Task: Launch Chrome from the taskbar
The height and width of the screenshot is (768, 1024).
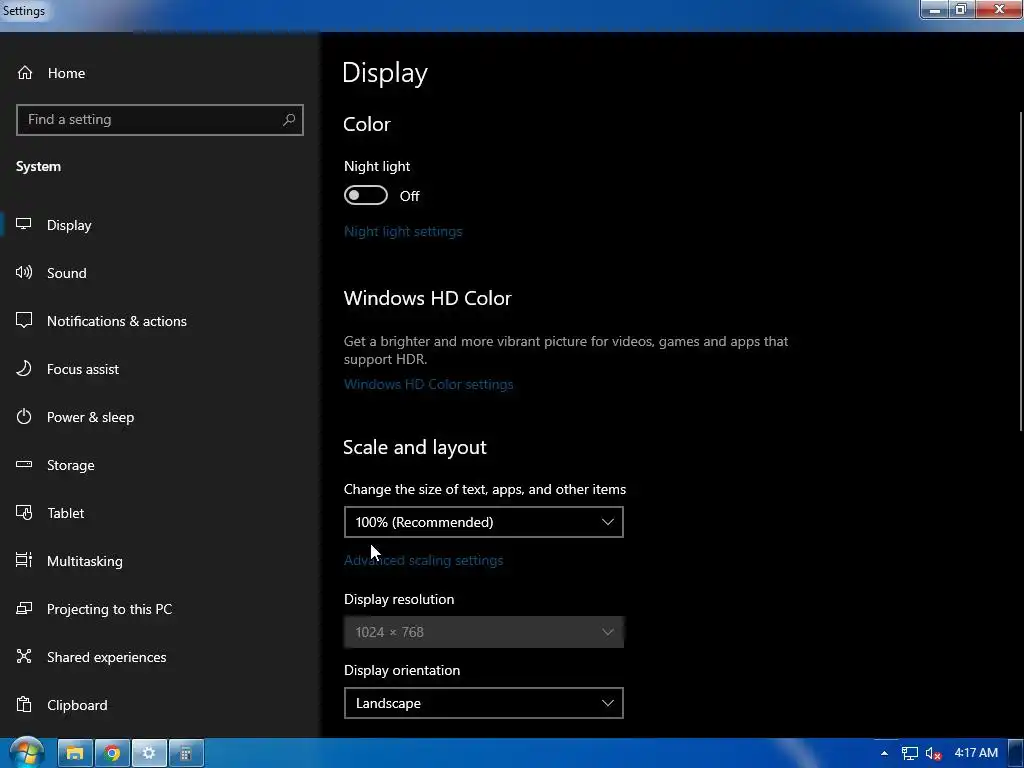Action: (112, 754)
